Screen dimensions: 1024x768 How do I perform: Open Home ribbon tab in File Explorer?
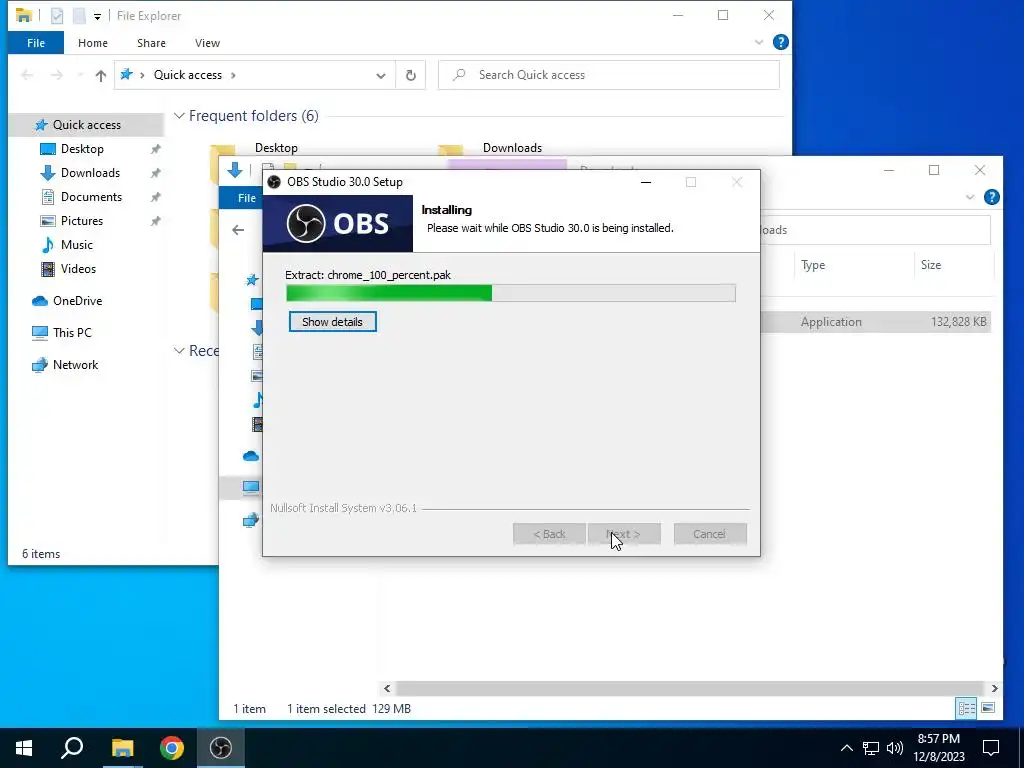93,43
